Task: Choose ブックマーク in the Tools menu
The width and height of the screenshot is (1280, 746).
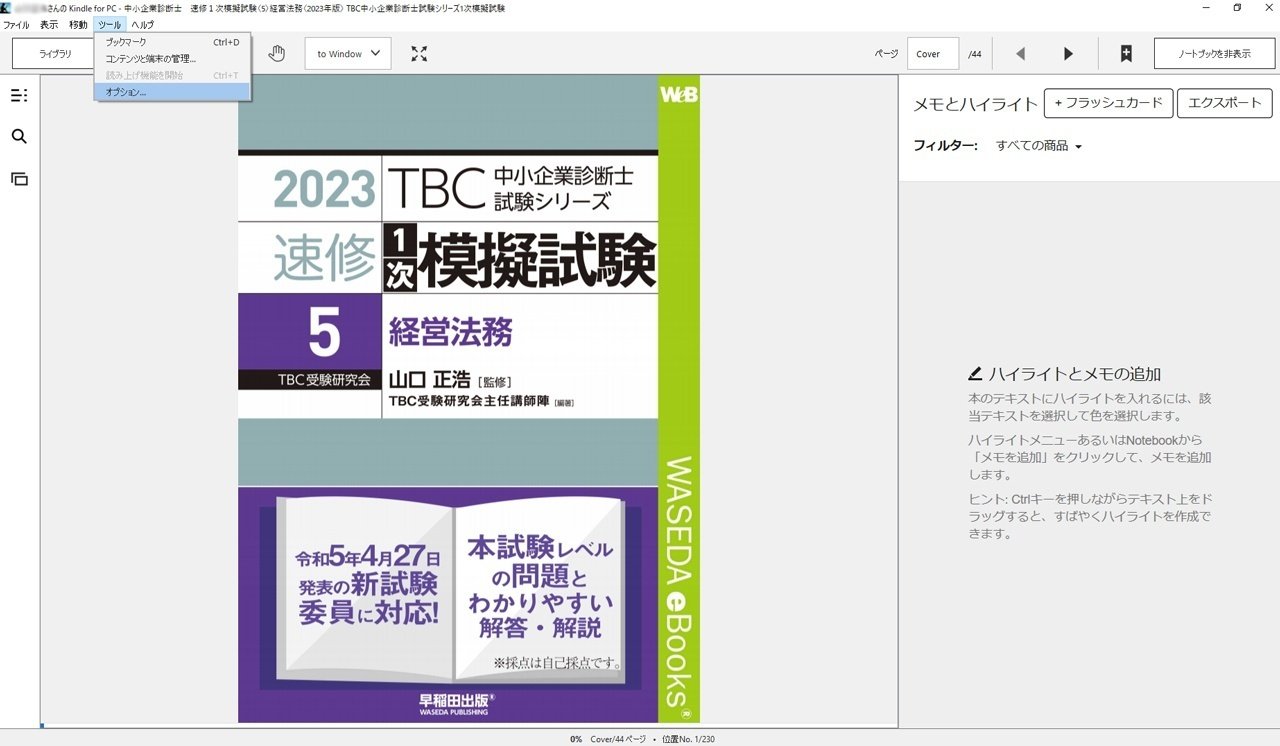Action: pos(173,42)
